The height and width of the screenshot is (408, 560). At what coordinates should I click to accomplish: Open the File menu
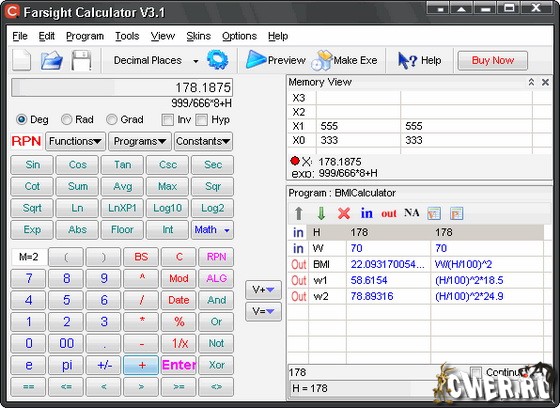(20, 36)
